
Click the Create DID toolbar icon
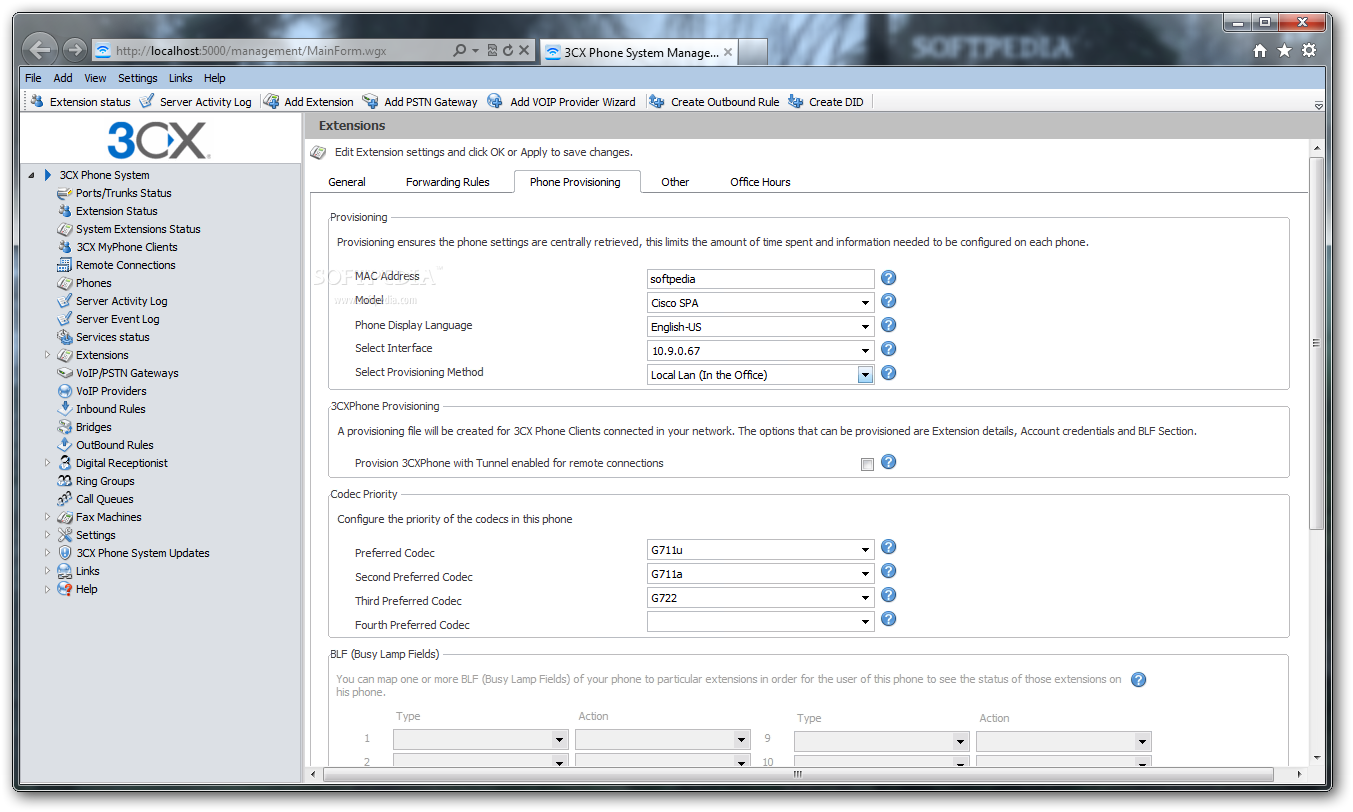796,101
